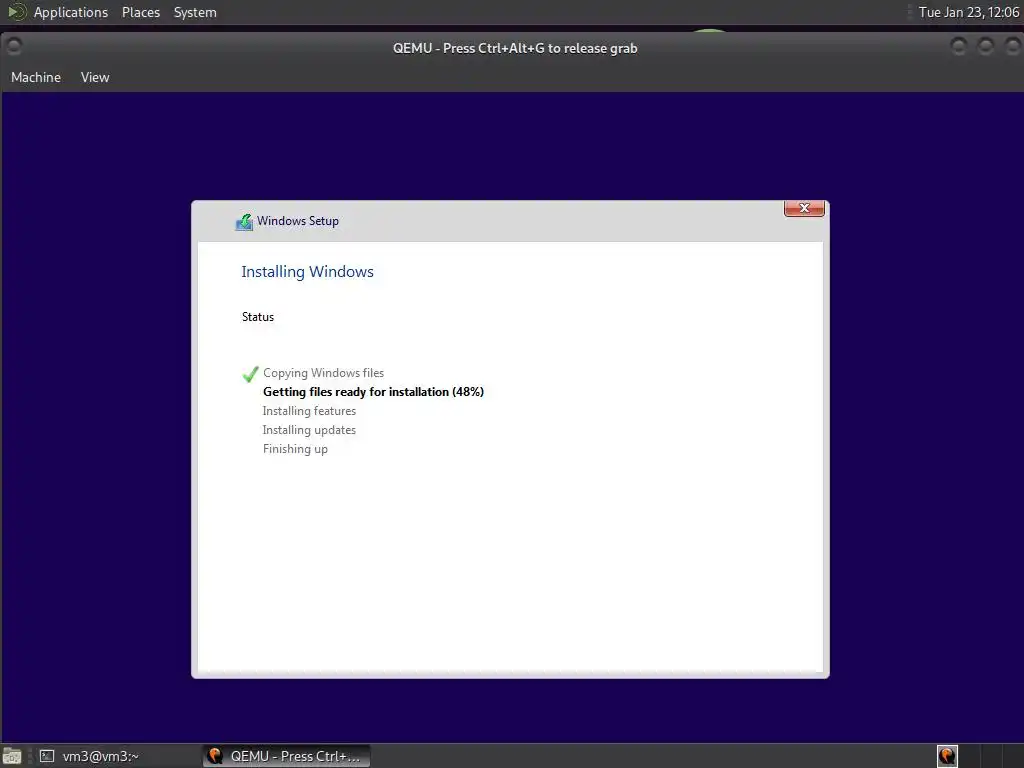Screen dimensions: 1024x768
Task: Close the Windows Setup dialog
Action: point(804,208)
